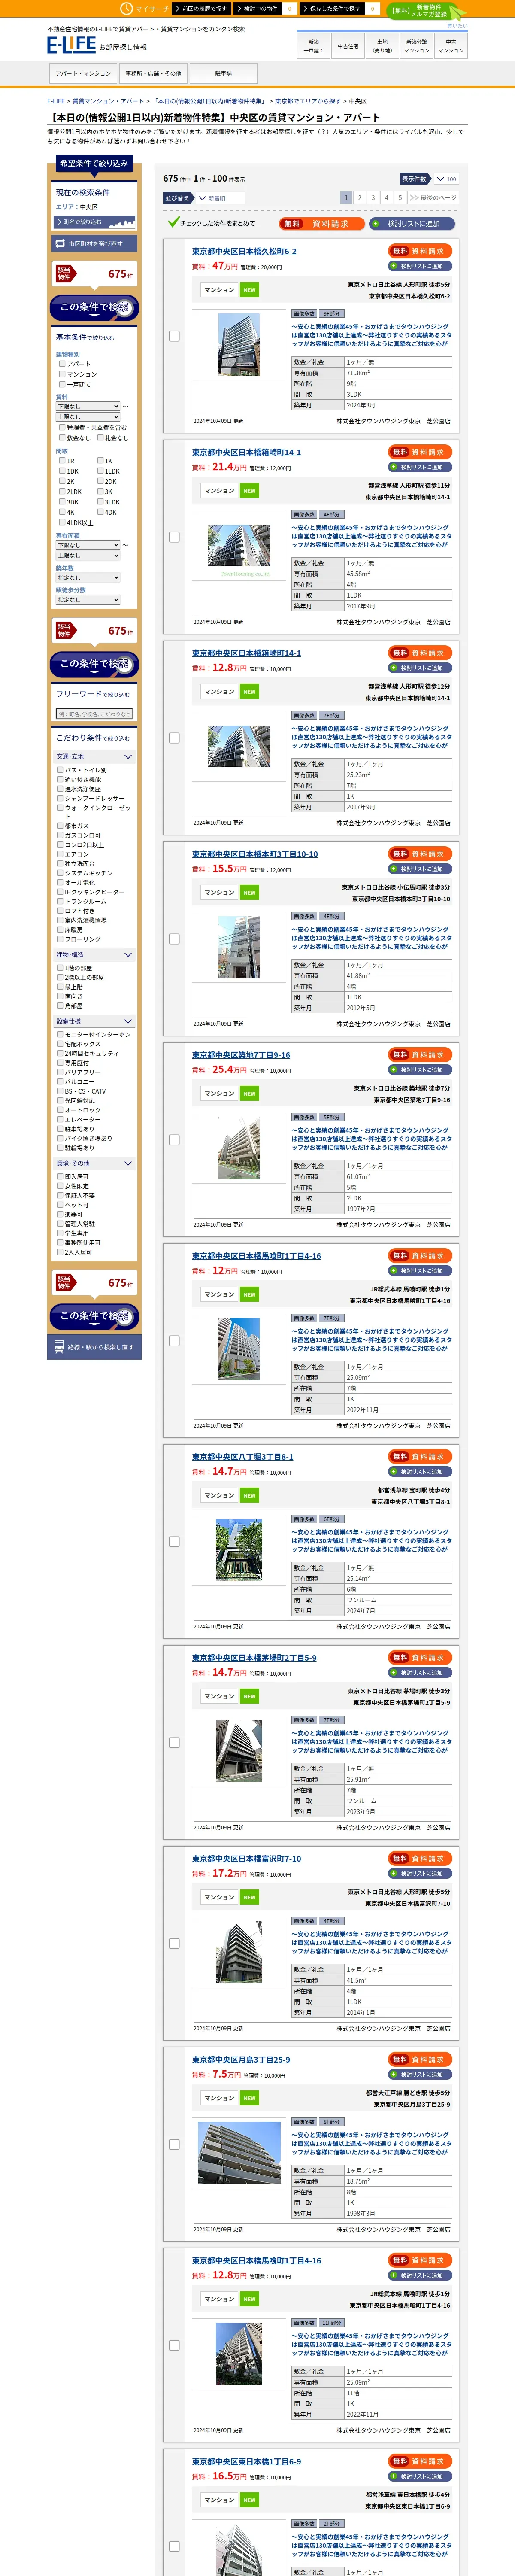515x2576 pixels.
Task: Open the 賃料 上限なし dropdown
Action: tap(88, 417)
